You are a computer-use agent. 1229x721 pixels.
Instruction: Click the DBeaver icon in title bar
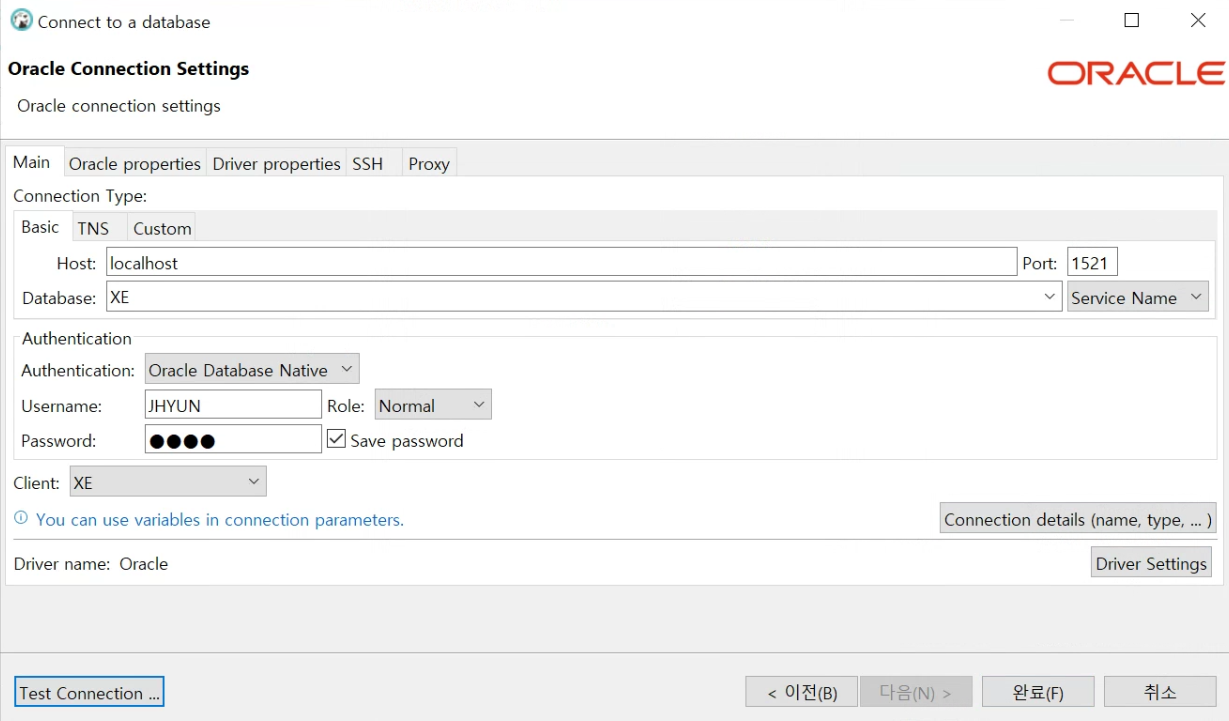coord(20,20)
